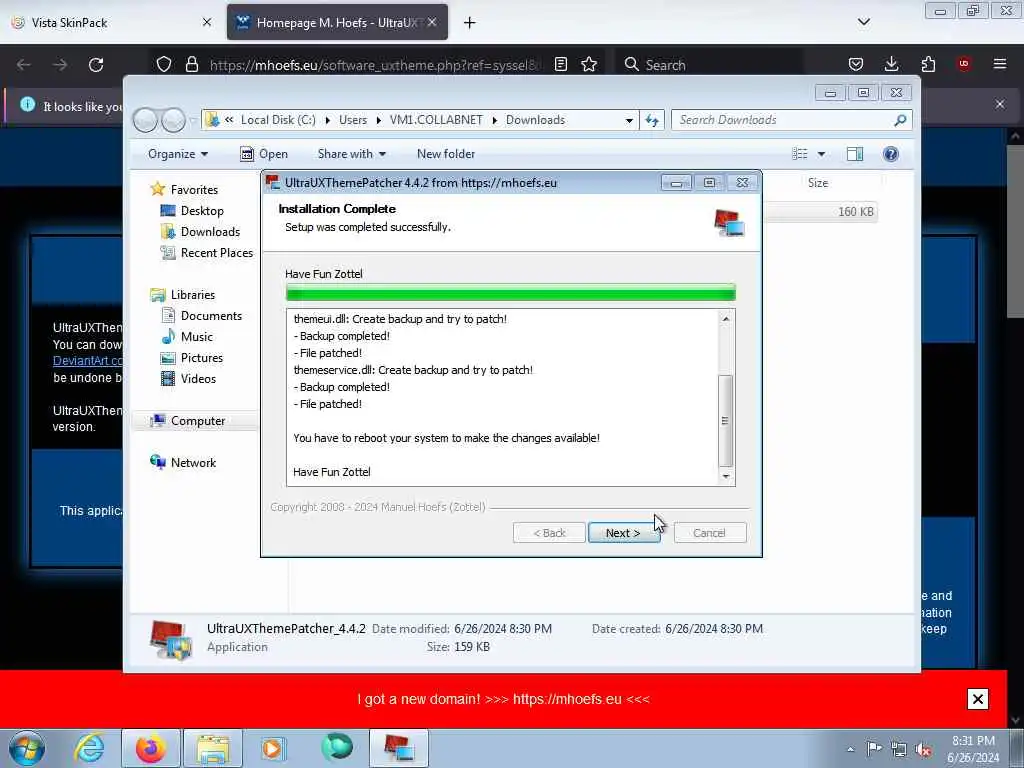The image size is (1024, 768).
Task: Dismiss the Firefox notification bar
Action: (1000, 104)
